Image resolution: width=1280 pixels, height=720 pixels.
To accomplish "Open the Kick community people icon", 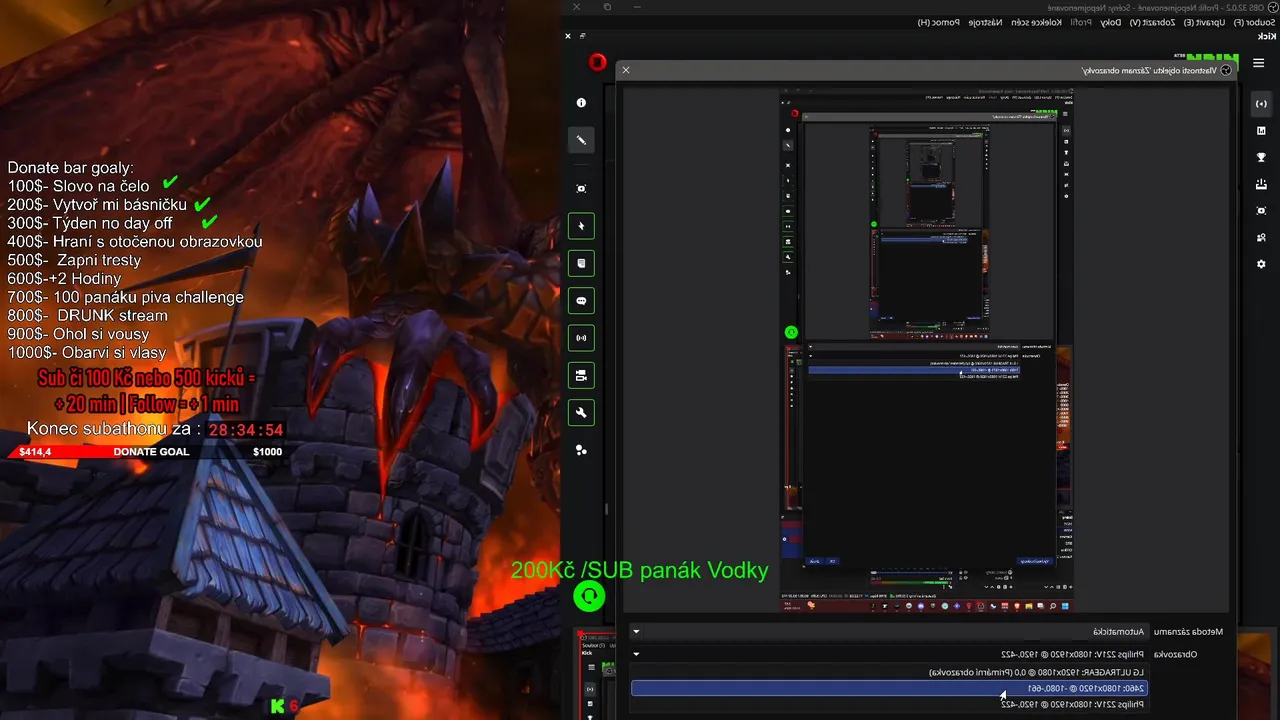I will click(x=1261, y=237).
